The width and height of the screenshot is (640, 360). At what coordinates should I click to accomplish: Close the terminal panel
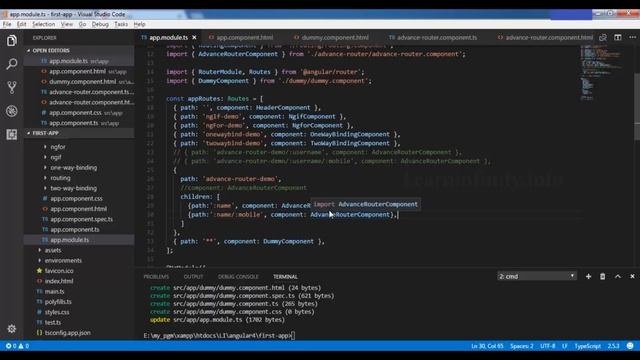[632, 276]
